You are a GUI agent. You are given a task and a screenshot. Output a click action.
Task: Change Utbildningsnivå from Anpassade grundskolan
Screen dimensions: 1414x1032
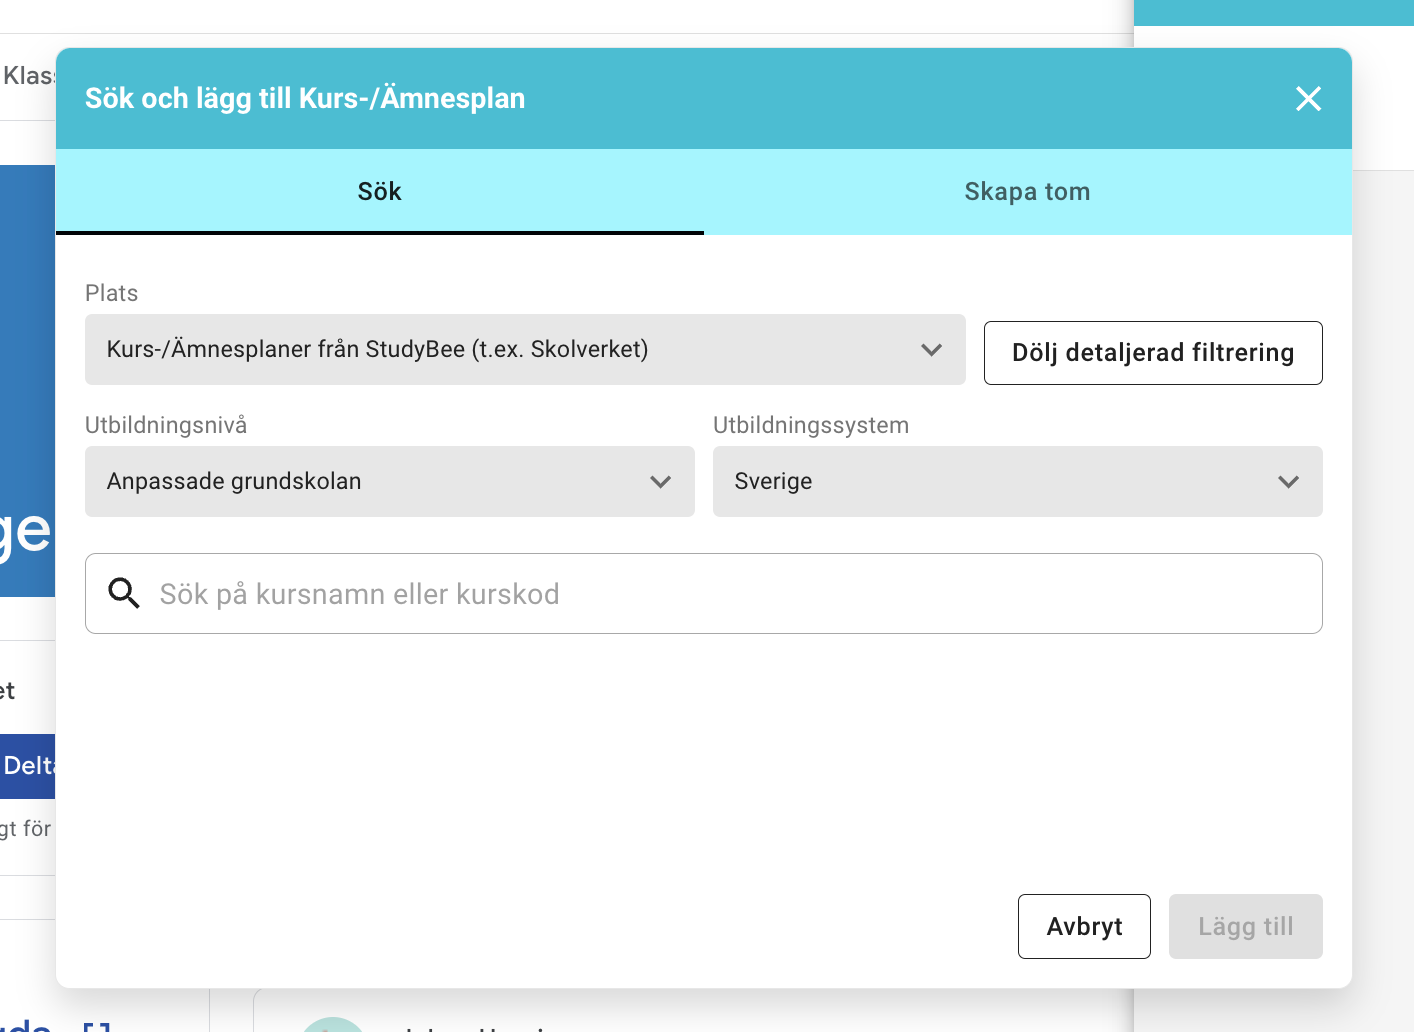pyautogui.click(x=390, y=482)
